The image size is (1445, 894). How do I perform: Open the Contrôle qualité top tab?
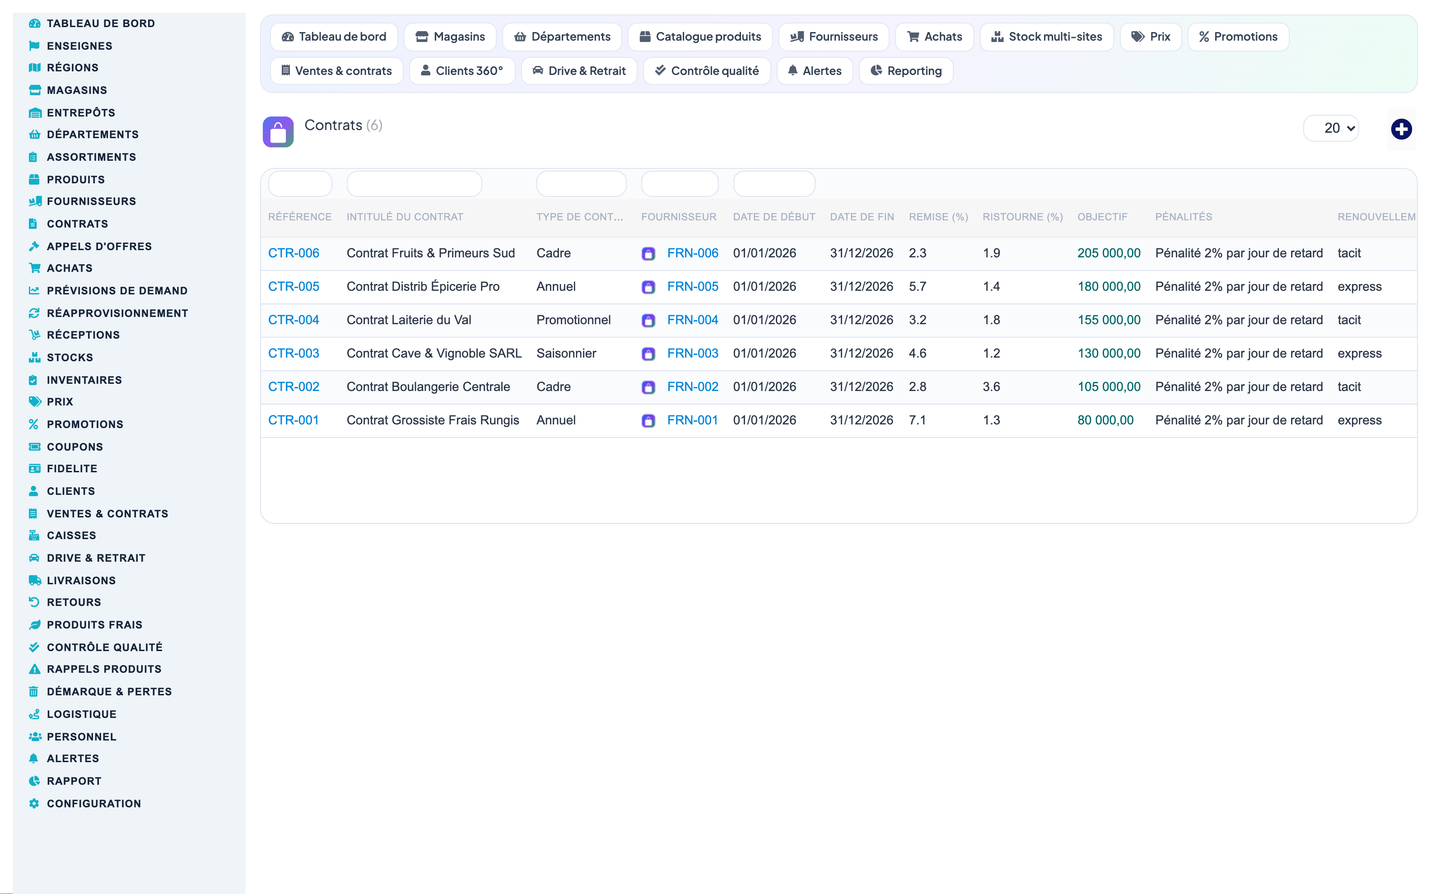click(x=706, y=71)
